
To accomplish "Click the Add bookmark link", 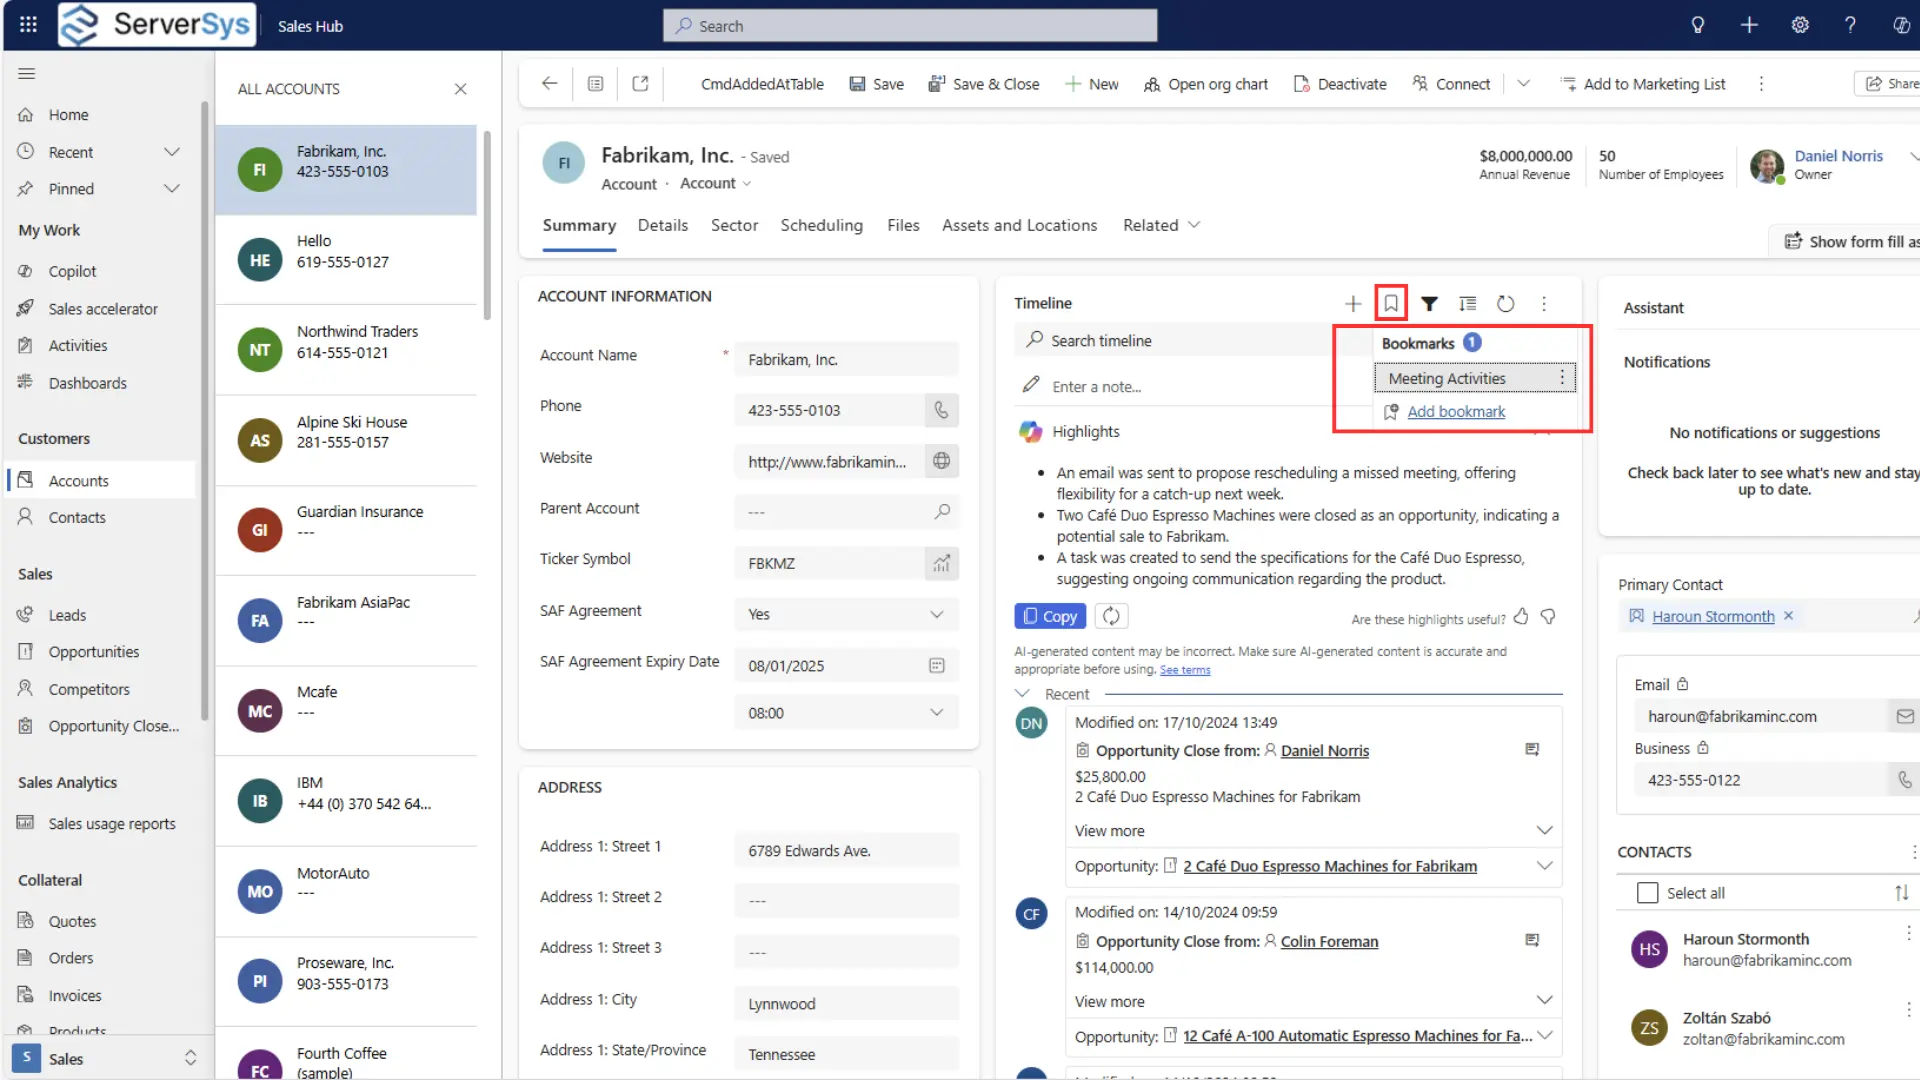I will point(1456,411).
